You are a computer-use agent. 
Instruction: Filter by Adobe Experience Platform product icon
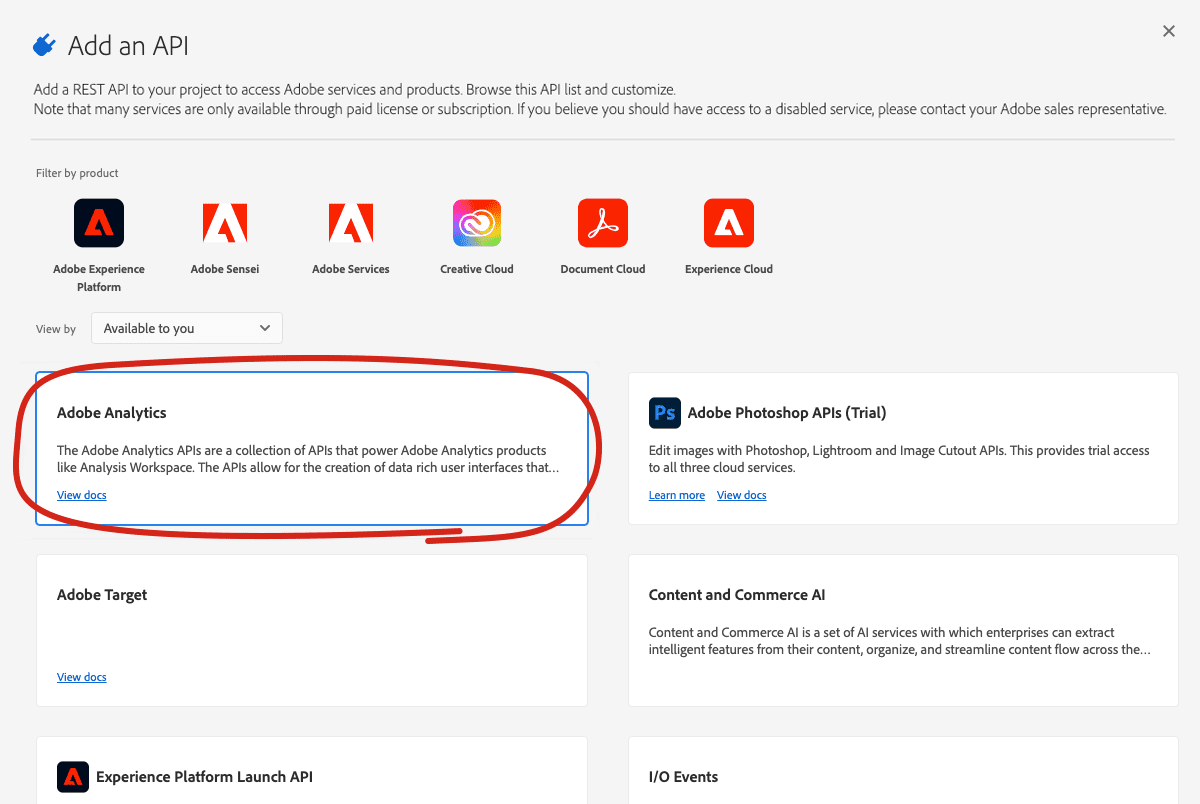point(99,223)
